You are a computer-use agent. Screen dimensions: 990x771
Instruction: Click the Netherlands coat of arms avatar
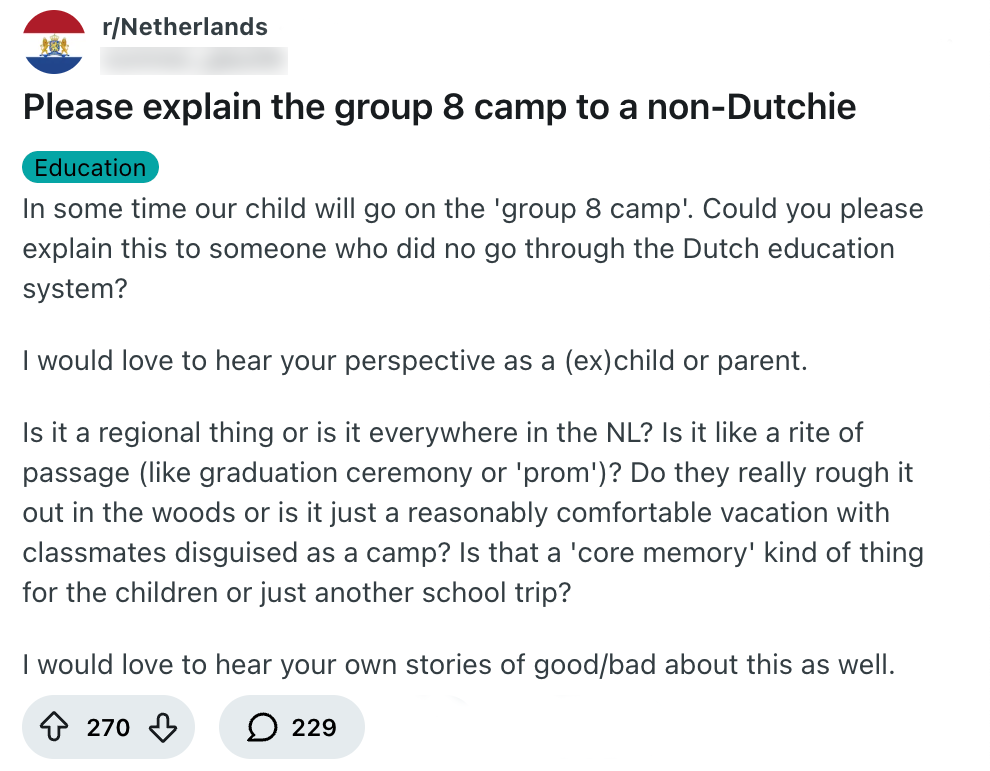(55, 42)
